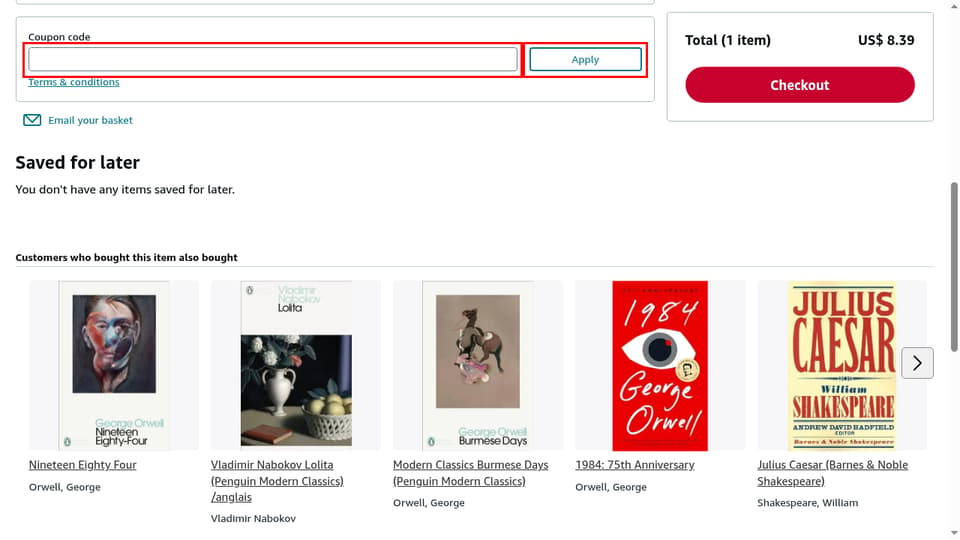
Task: Click 'Customers who bought this item also bought'
Action: click(126, 258)
